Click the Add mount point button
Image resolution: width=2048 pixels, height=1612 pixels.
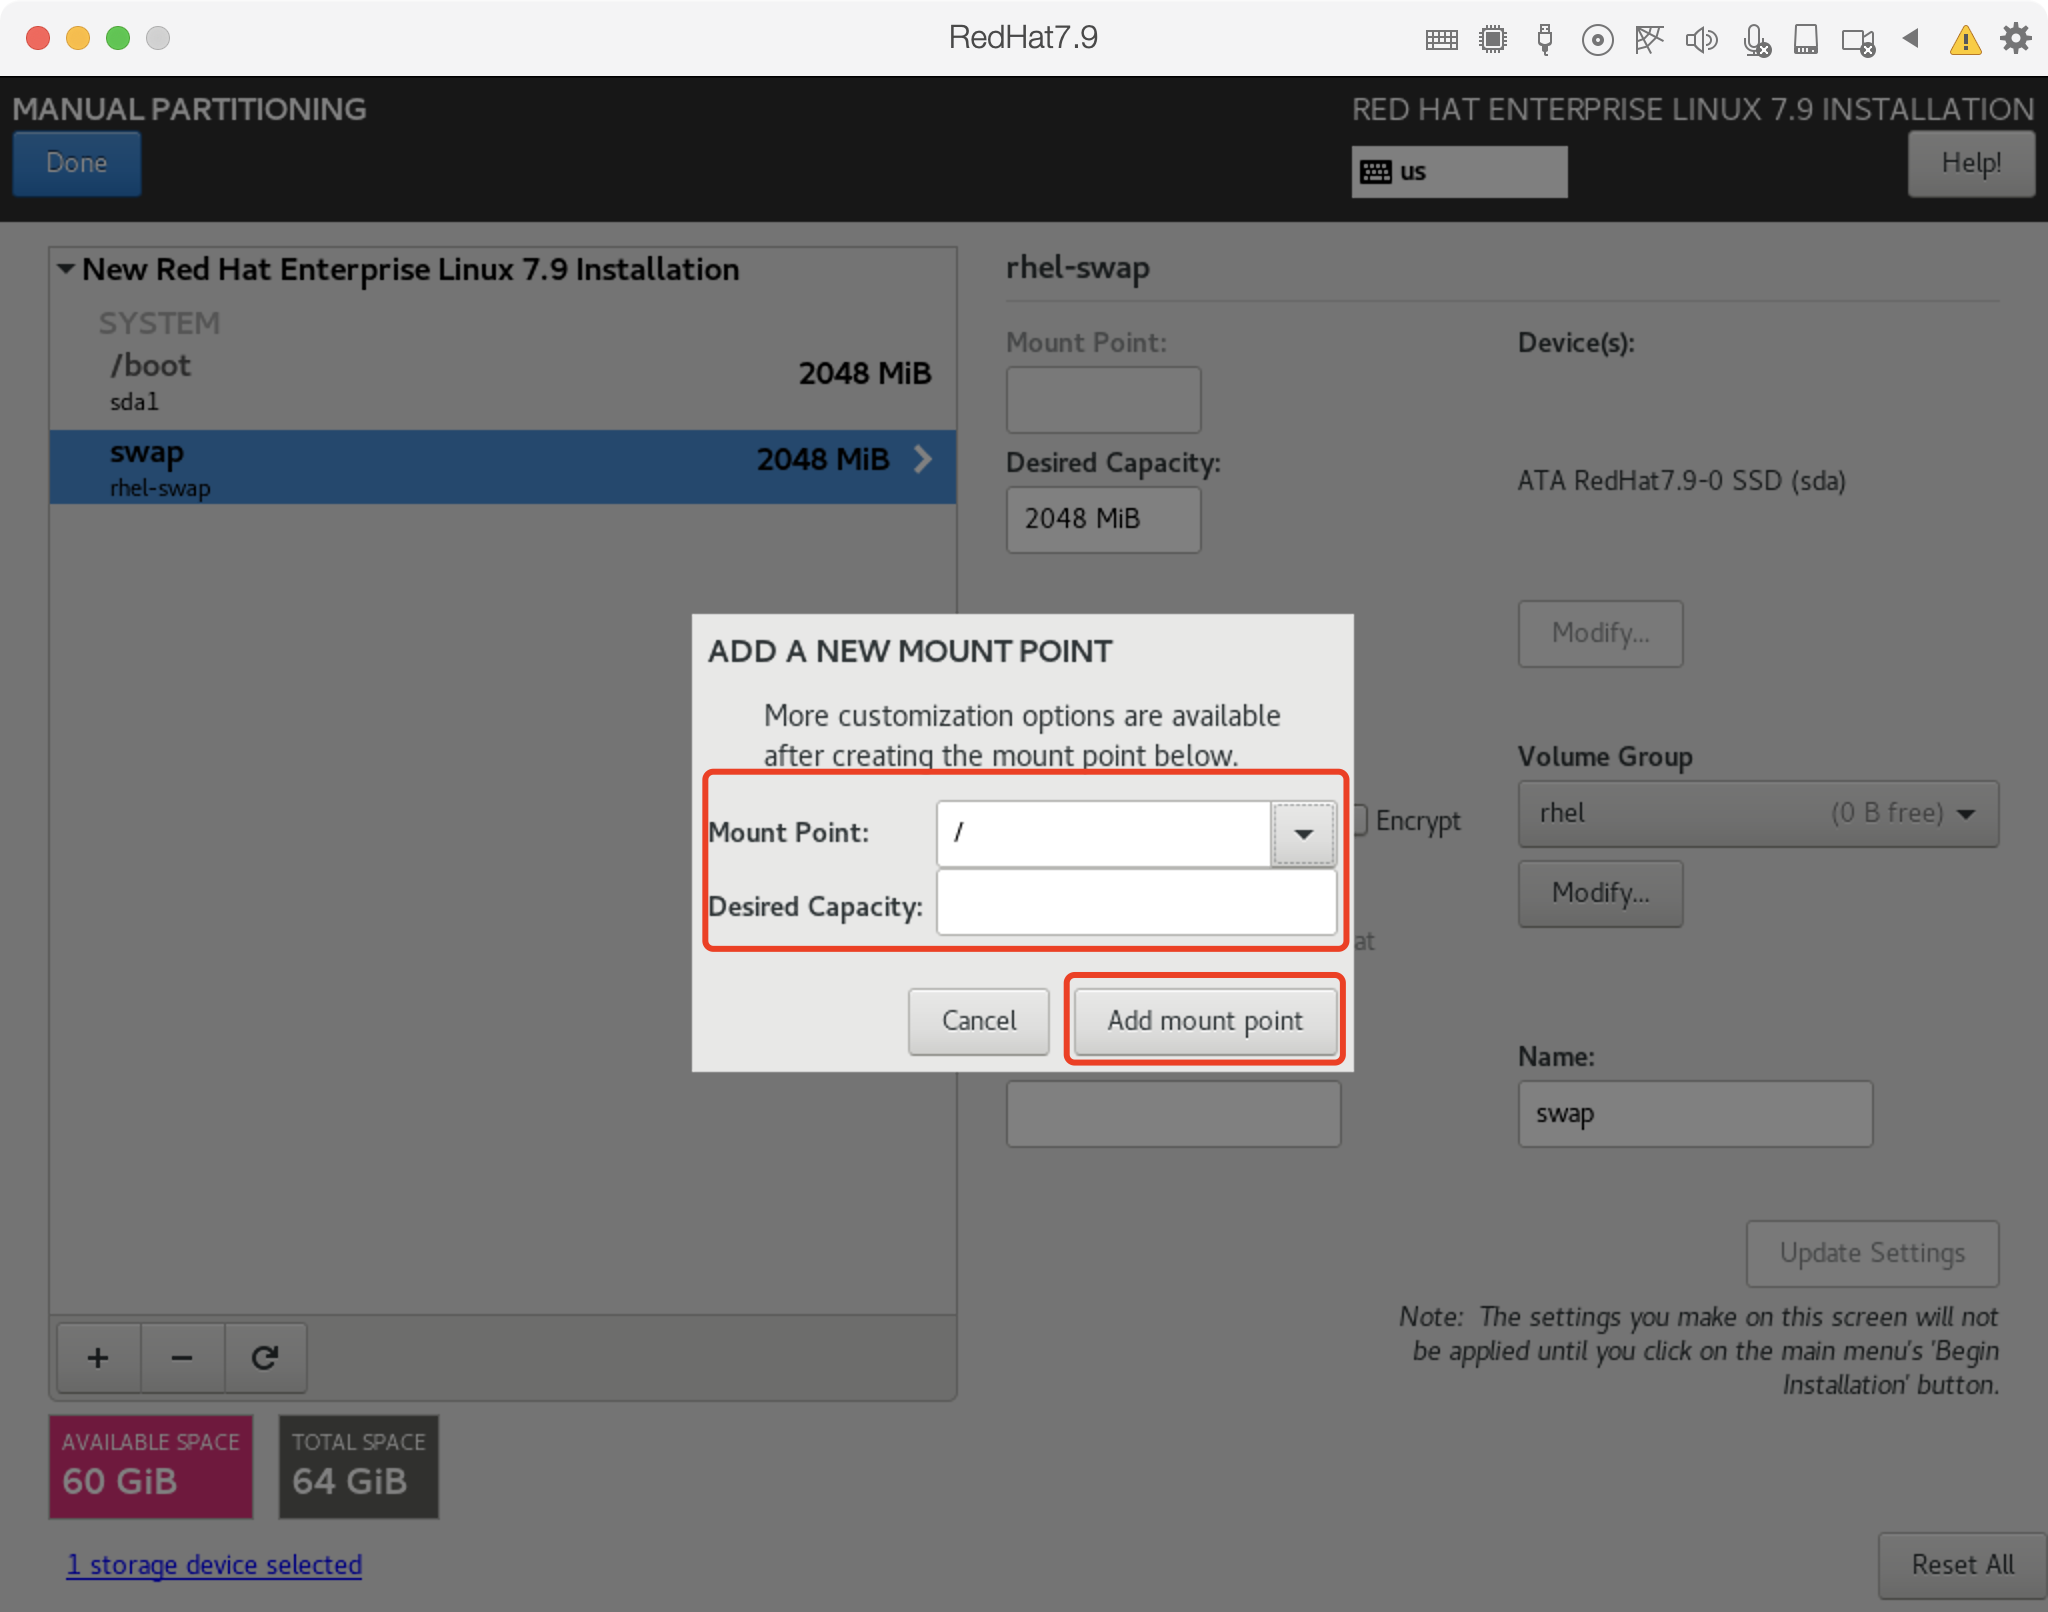pos(1204,1020)
